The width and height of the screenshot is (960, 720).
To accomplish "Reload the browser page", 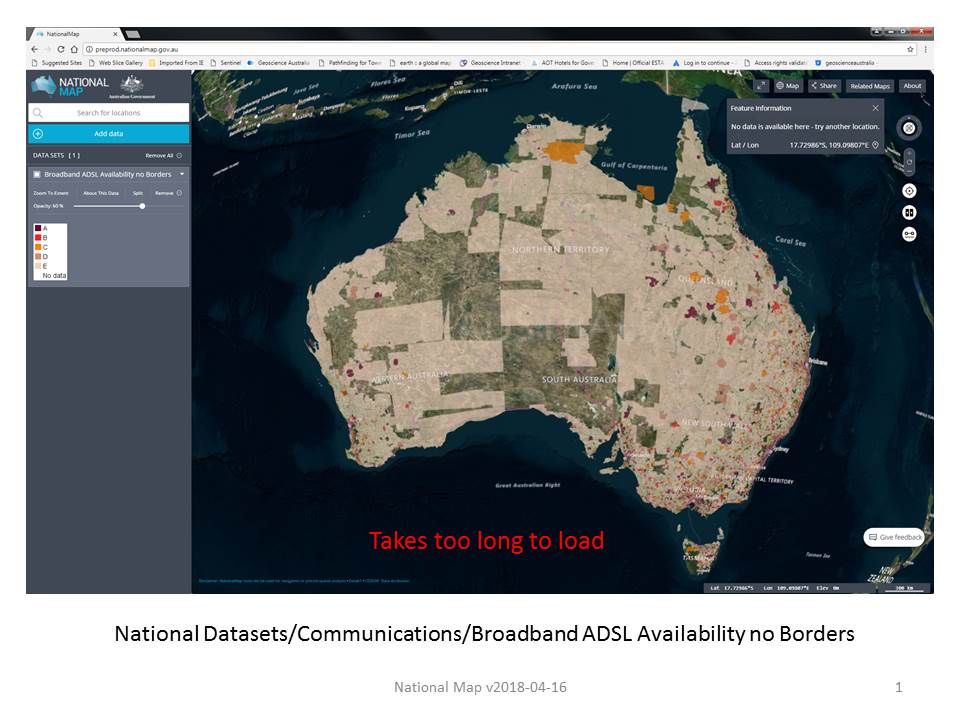I will [x=61, y=49].
